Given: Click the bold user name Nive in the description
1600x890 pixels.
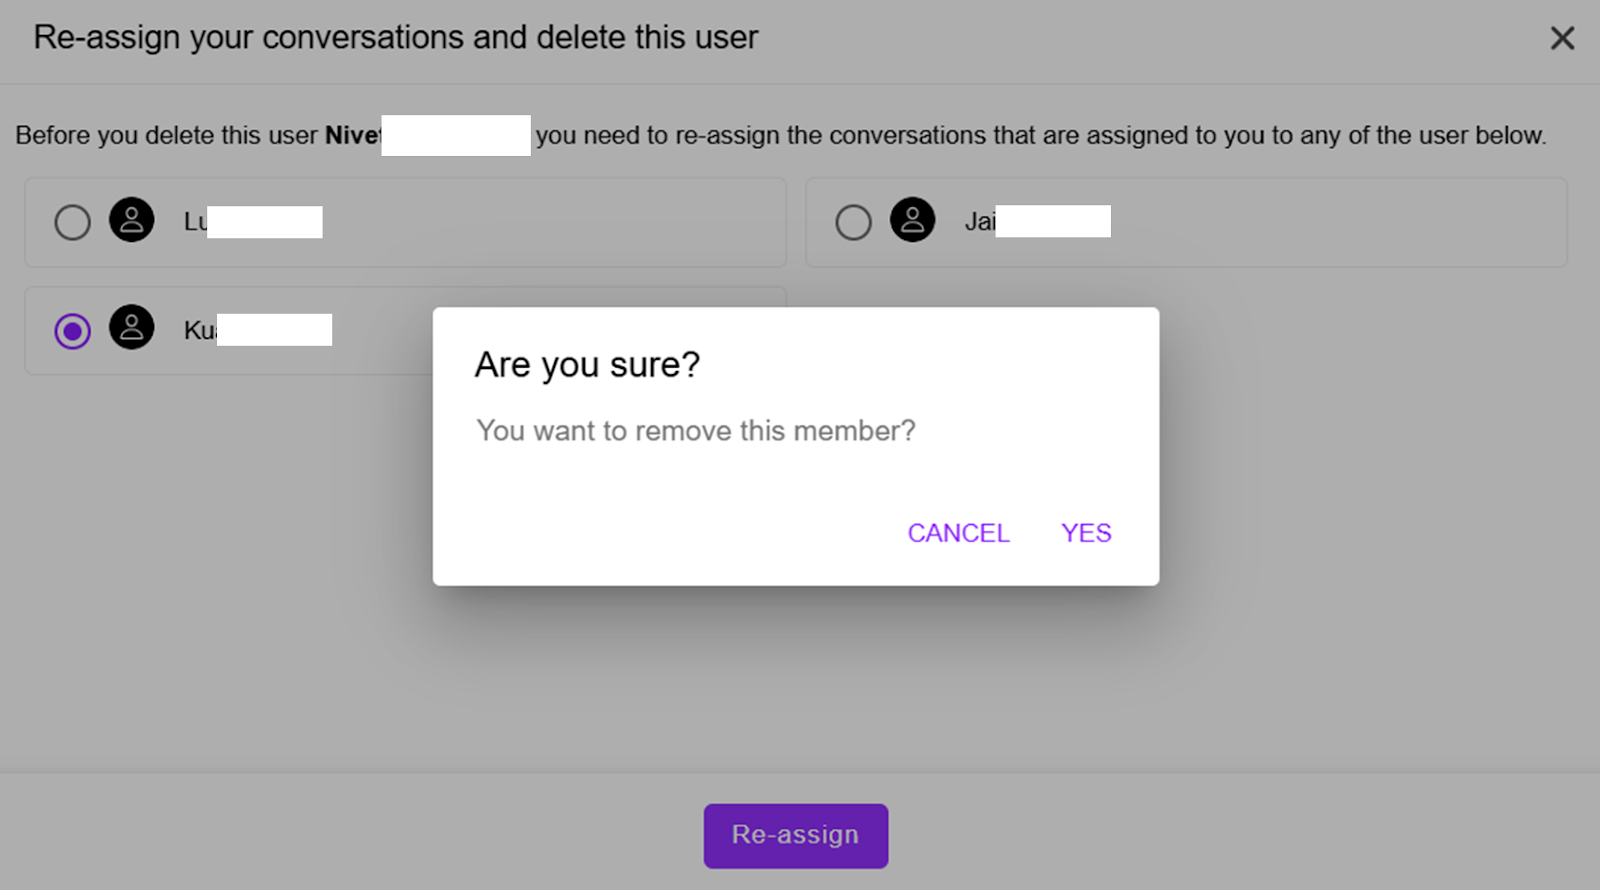Looking at the screenshot, I should [353, 135].
